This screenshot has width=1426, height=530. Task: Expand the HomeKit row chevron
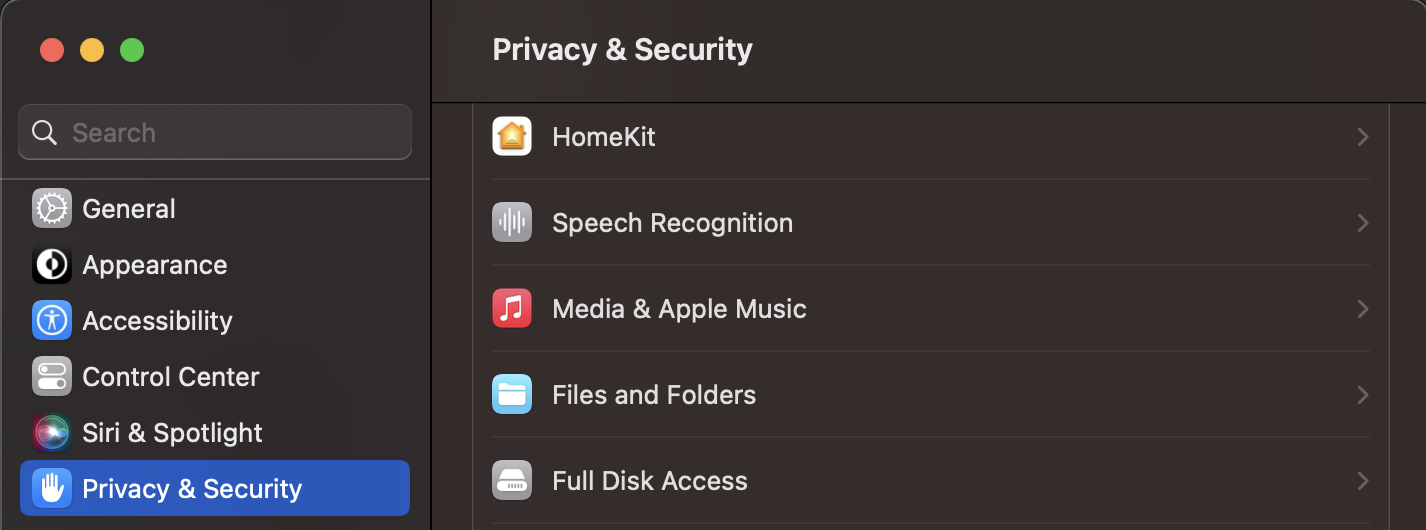[1362, 136]
